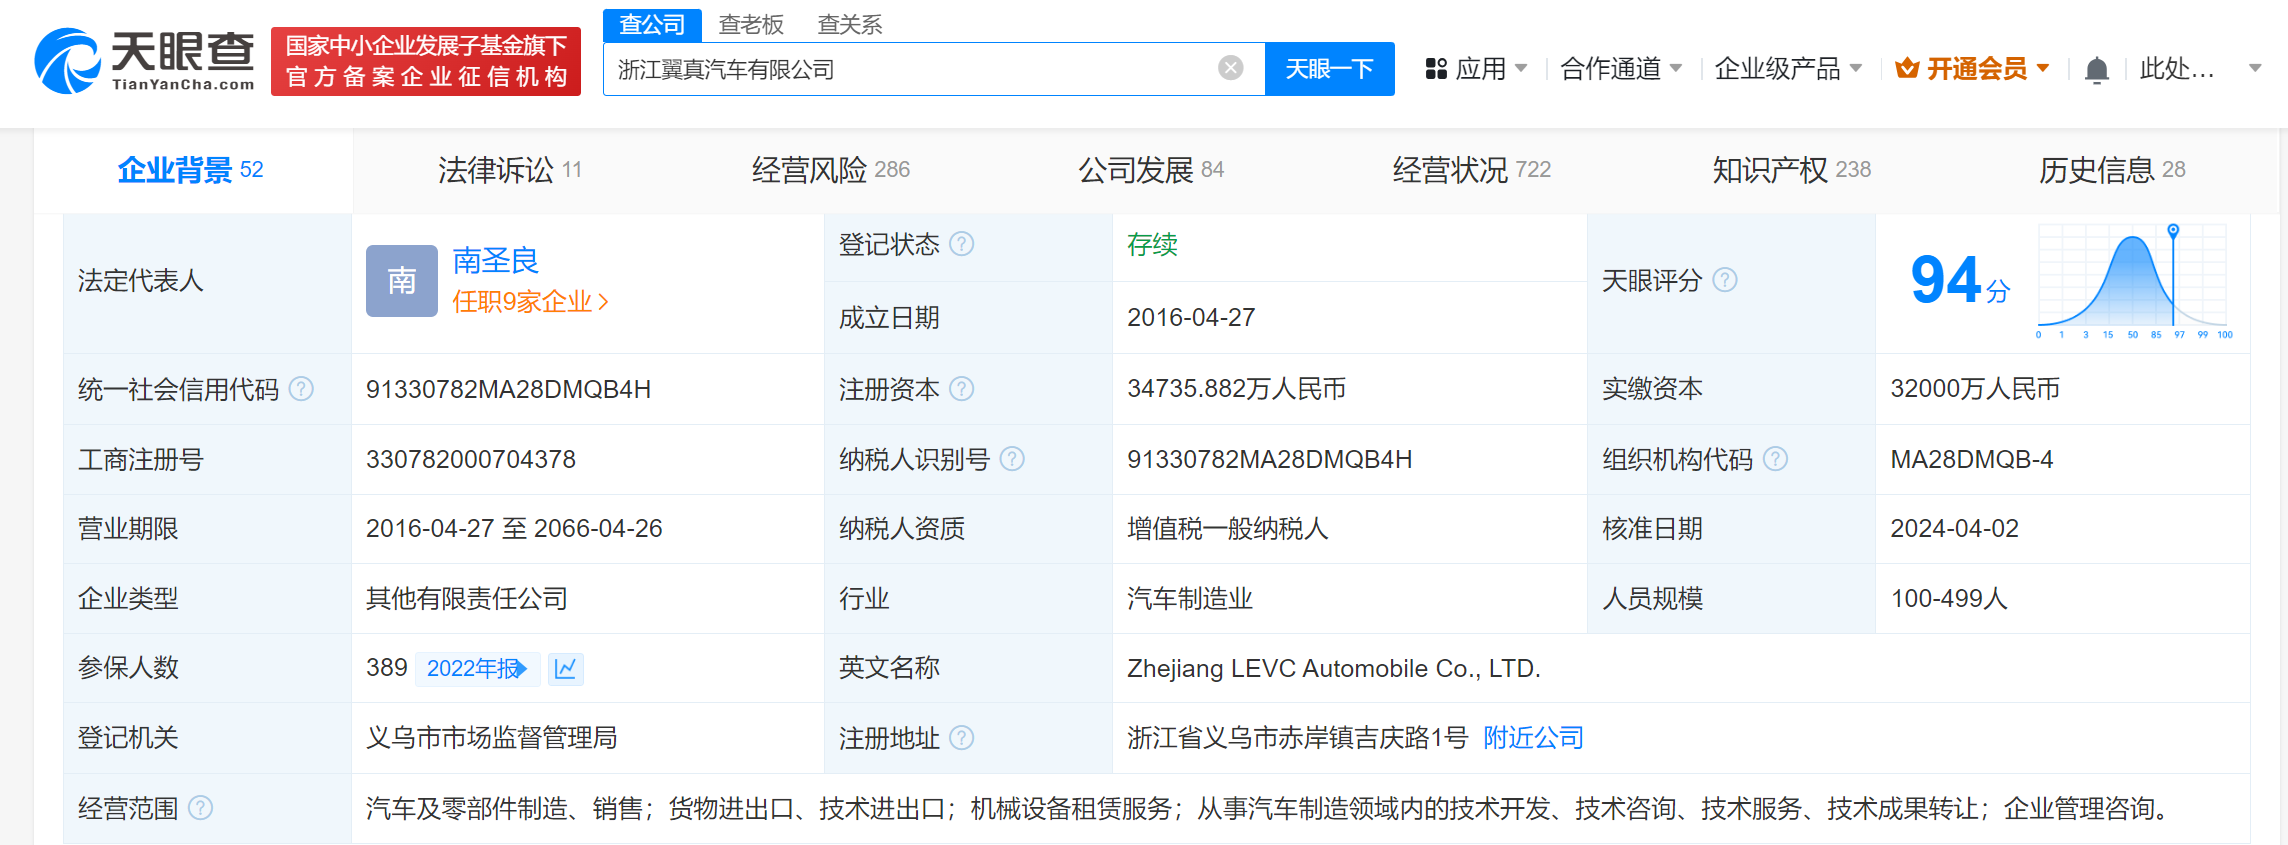Click the company name search field
Image resolution: width=2288 pixels, height=845 pixels.
coord(910,69)
